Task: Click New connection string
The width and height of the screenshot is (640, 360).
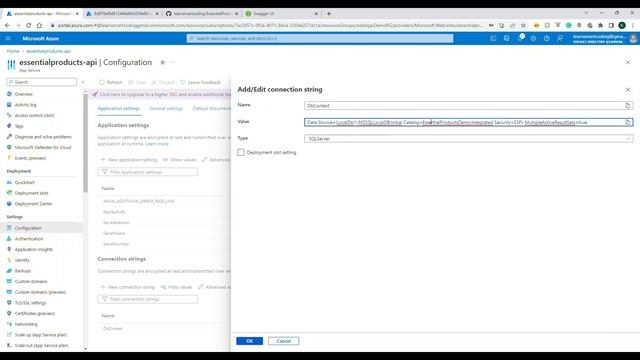Action: pos(128,287)
